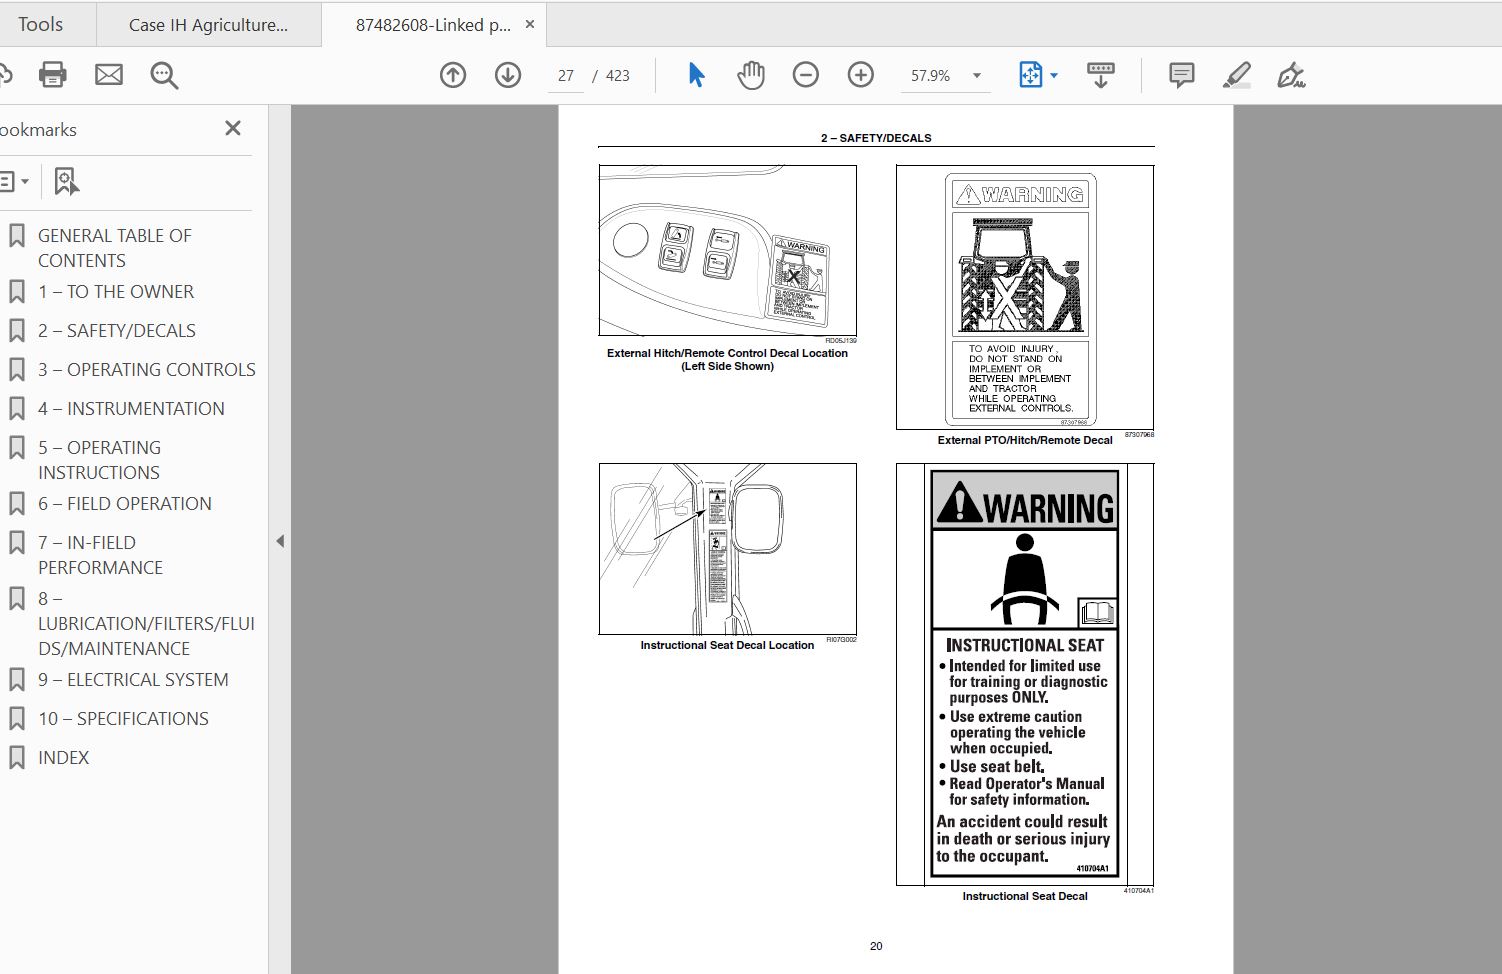Jump to 2 – SAFETY/DECALS bookmark

pyautogui.click(x=116, y=331)
